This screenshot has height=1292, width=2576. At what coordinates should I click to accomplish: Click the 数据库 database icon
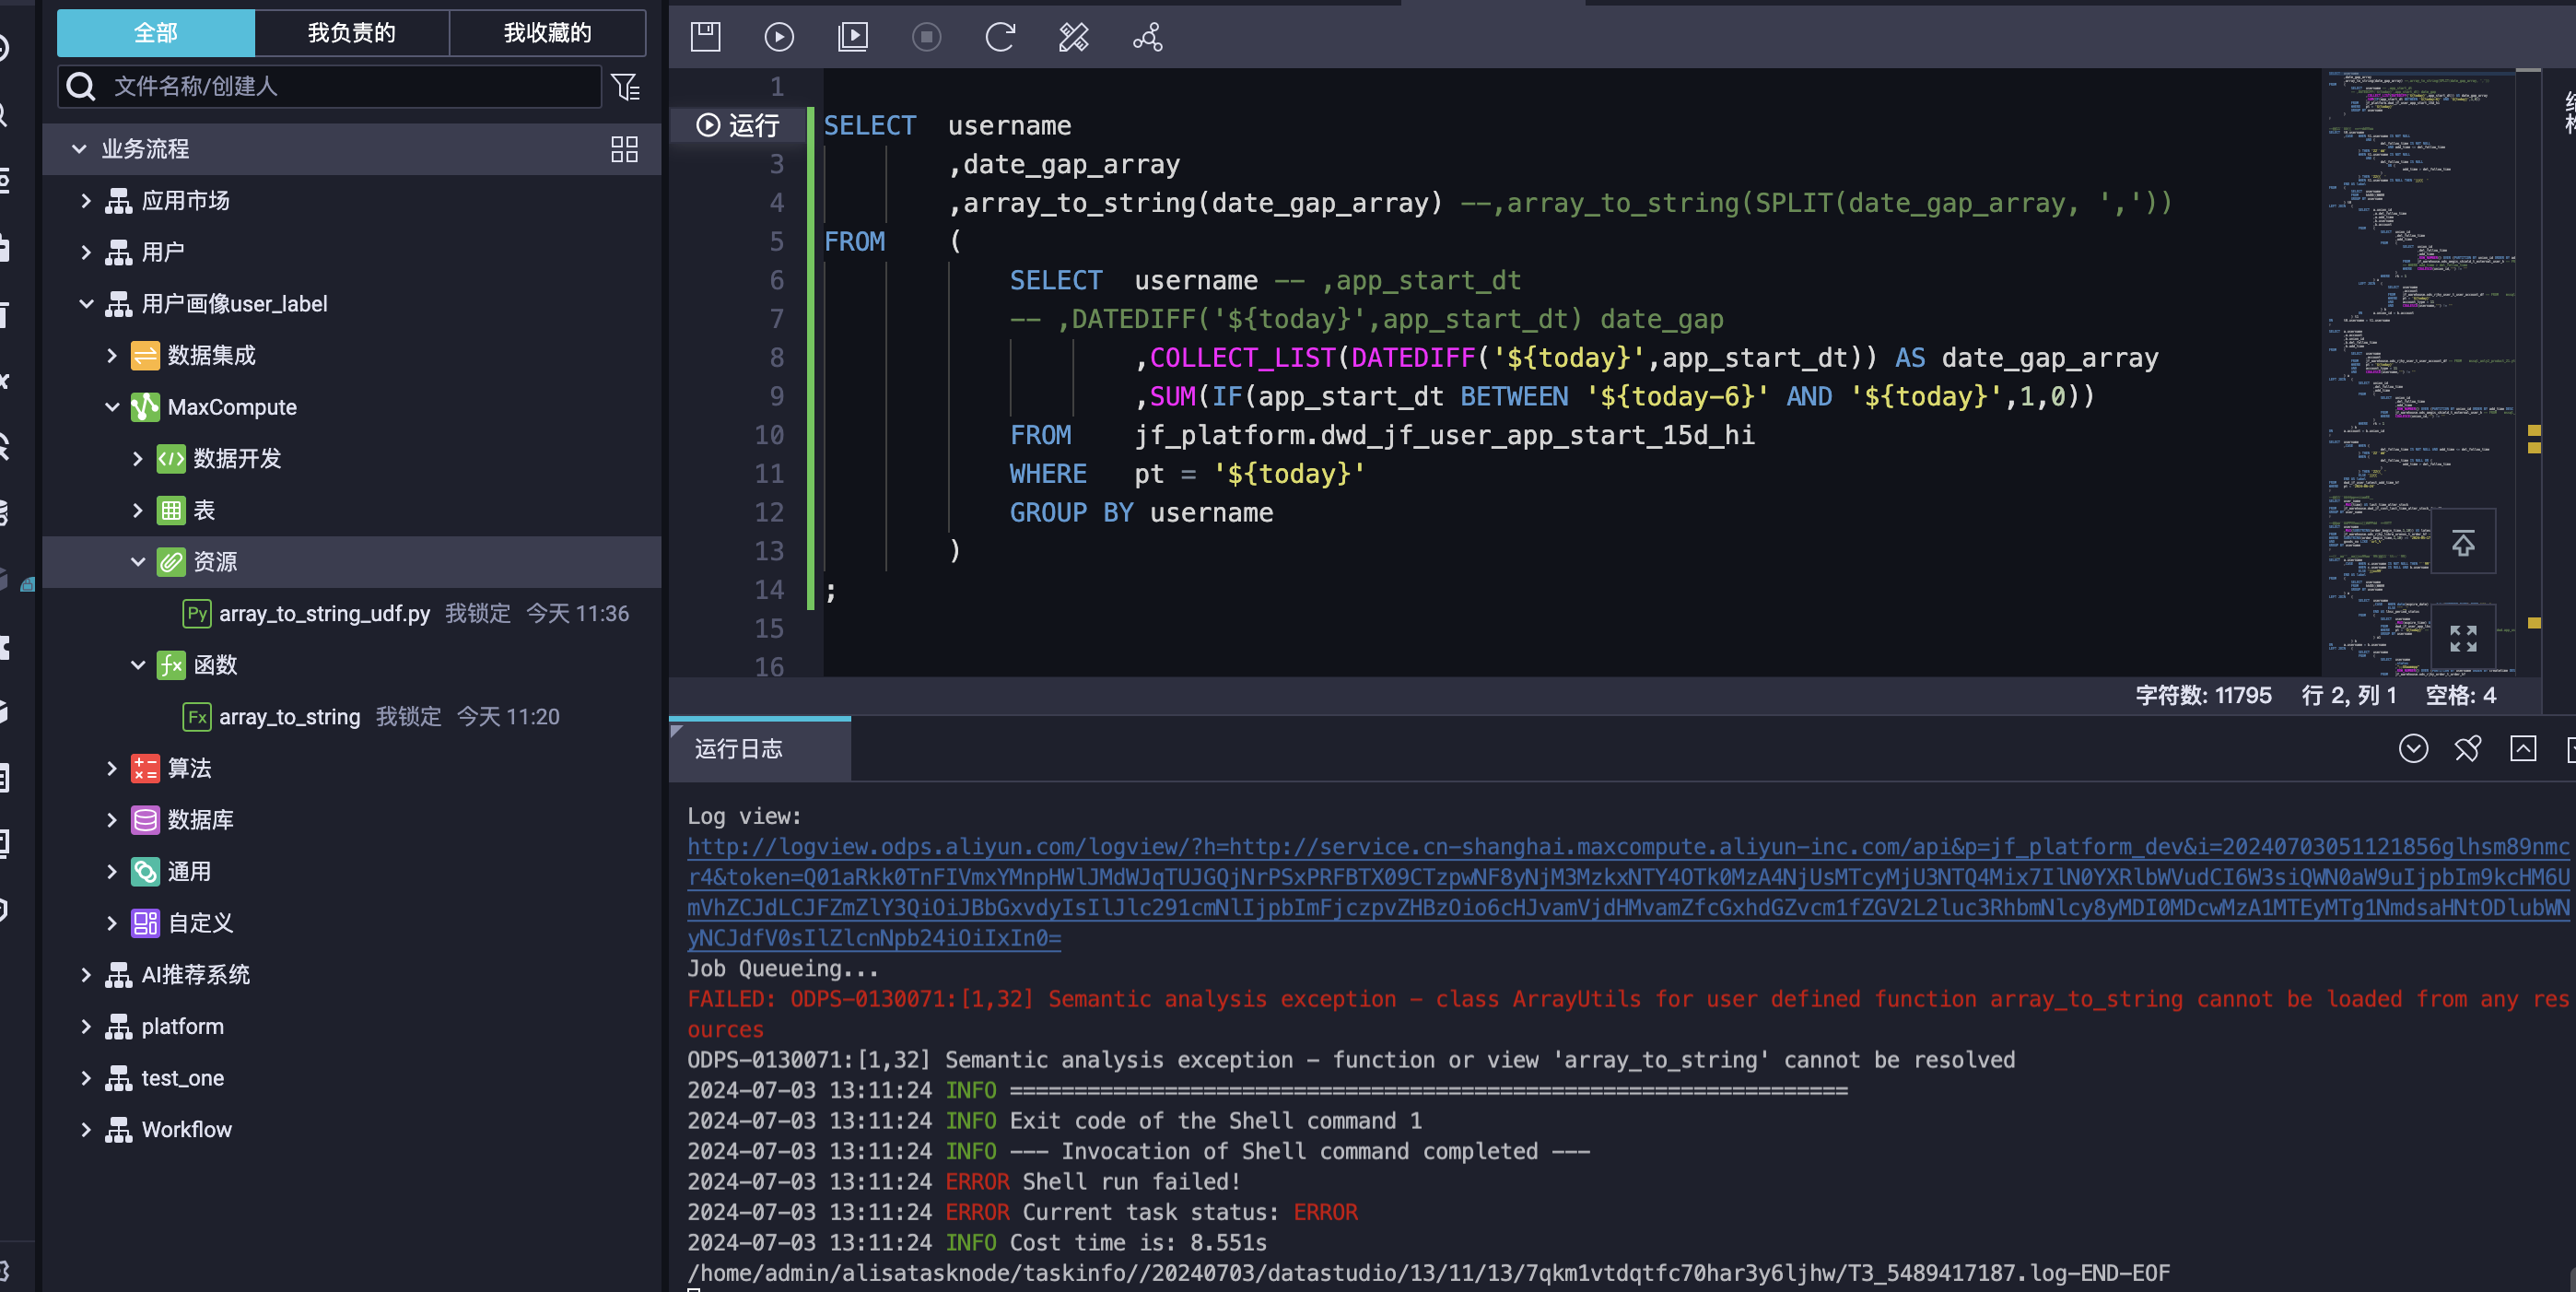tap(145, 820)
